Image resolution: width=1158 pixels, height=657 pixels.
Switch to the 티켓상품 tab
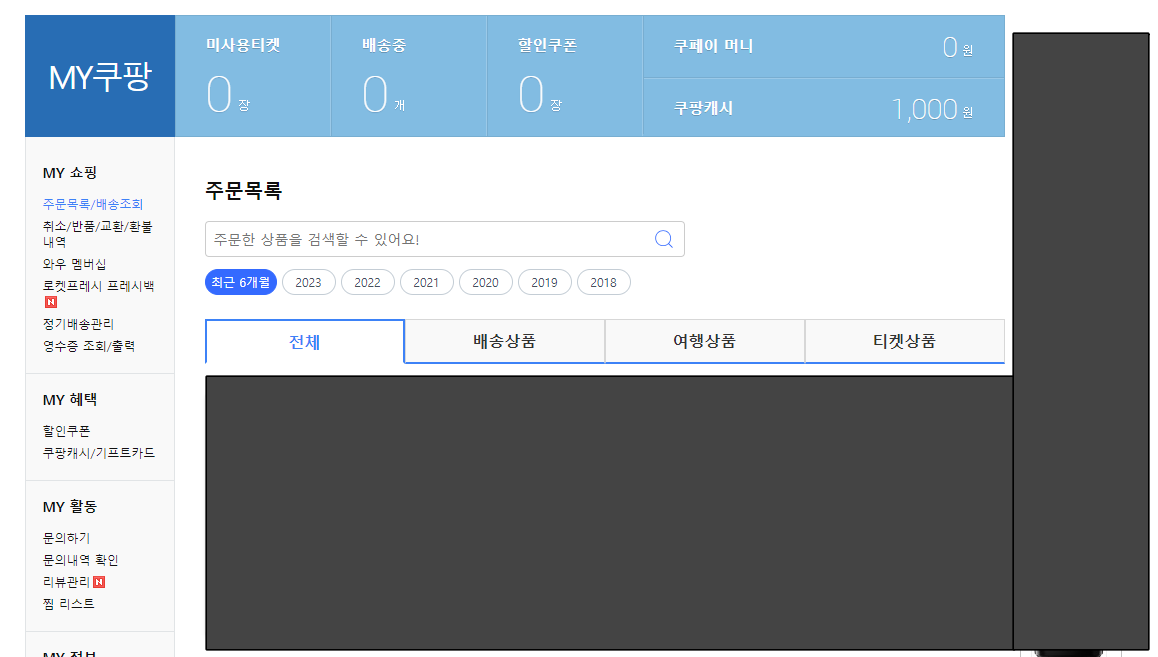pyautogui.click(x=905, y=341)
